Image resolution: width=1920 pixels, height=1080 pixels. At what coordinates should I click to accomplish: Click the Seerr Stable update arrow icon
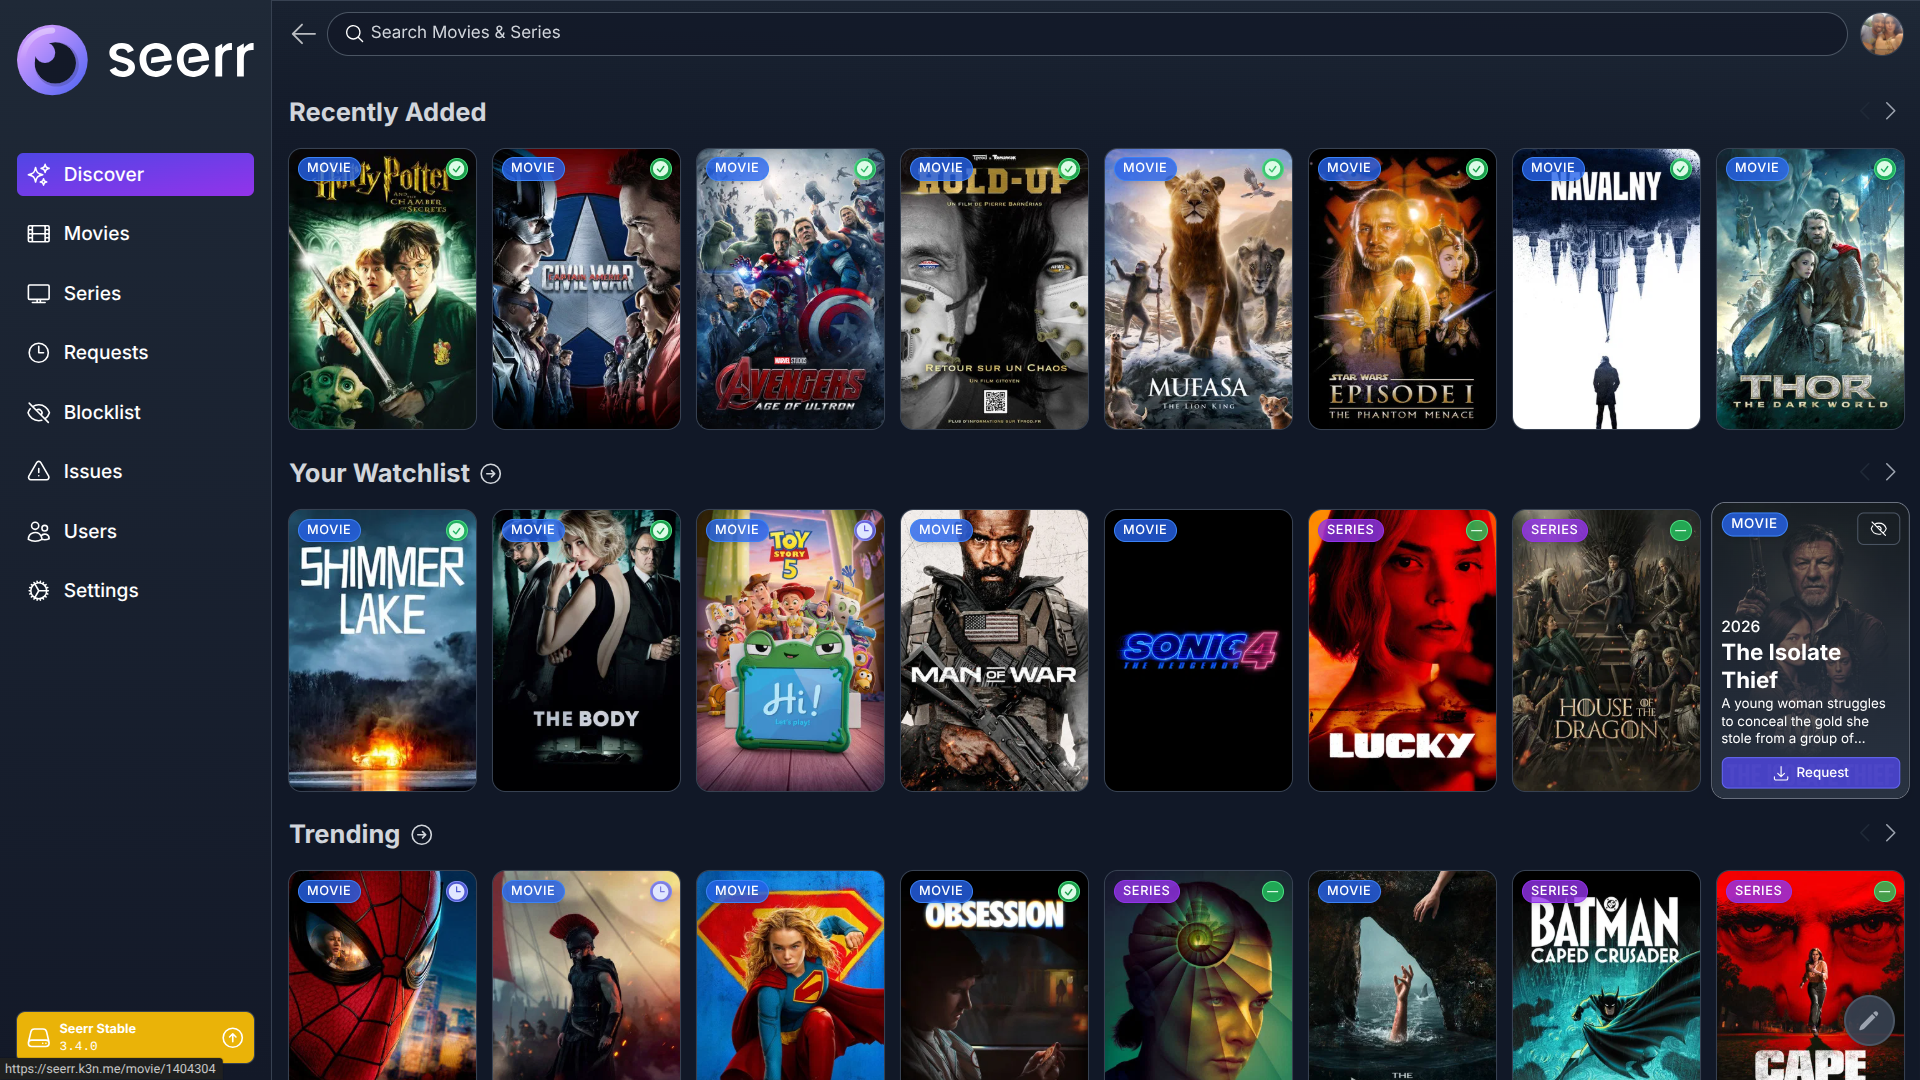pyautogui.click(x=232, y=1038)
